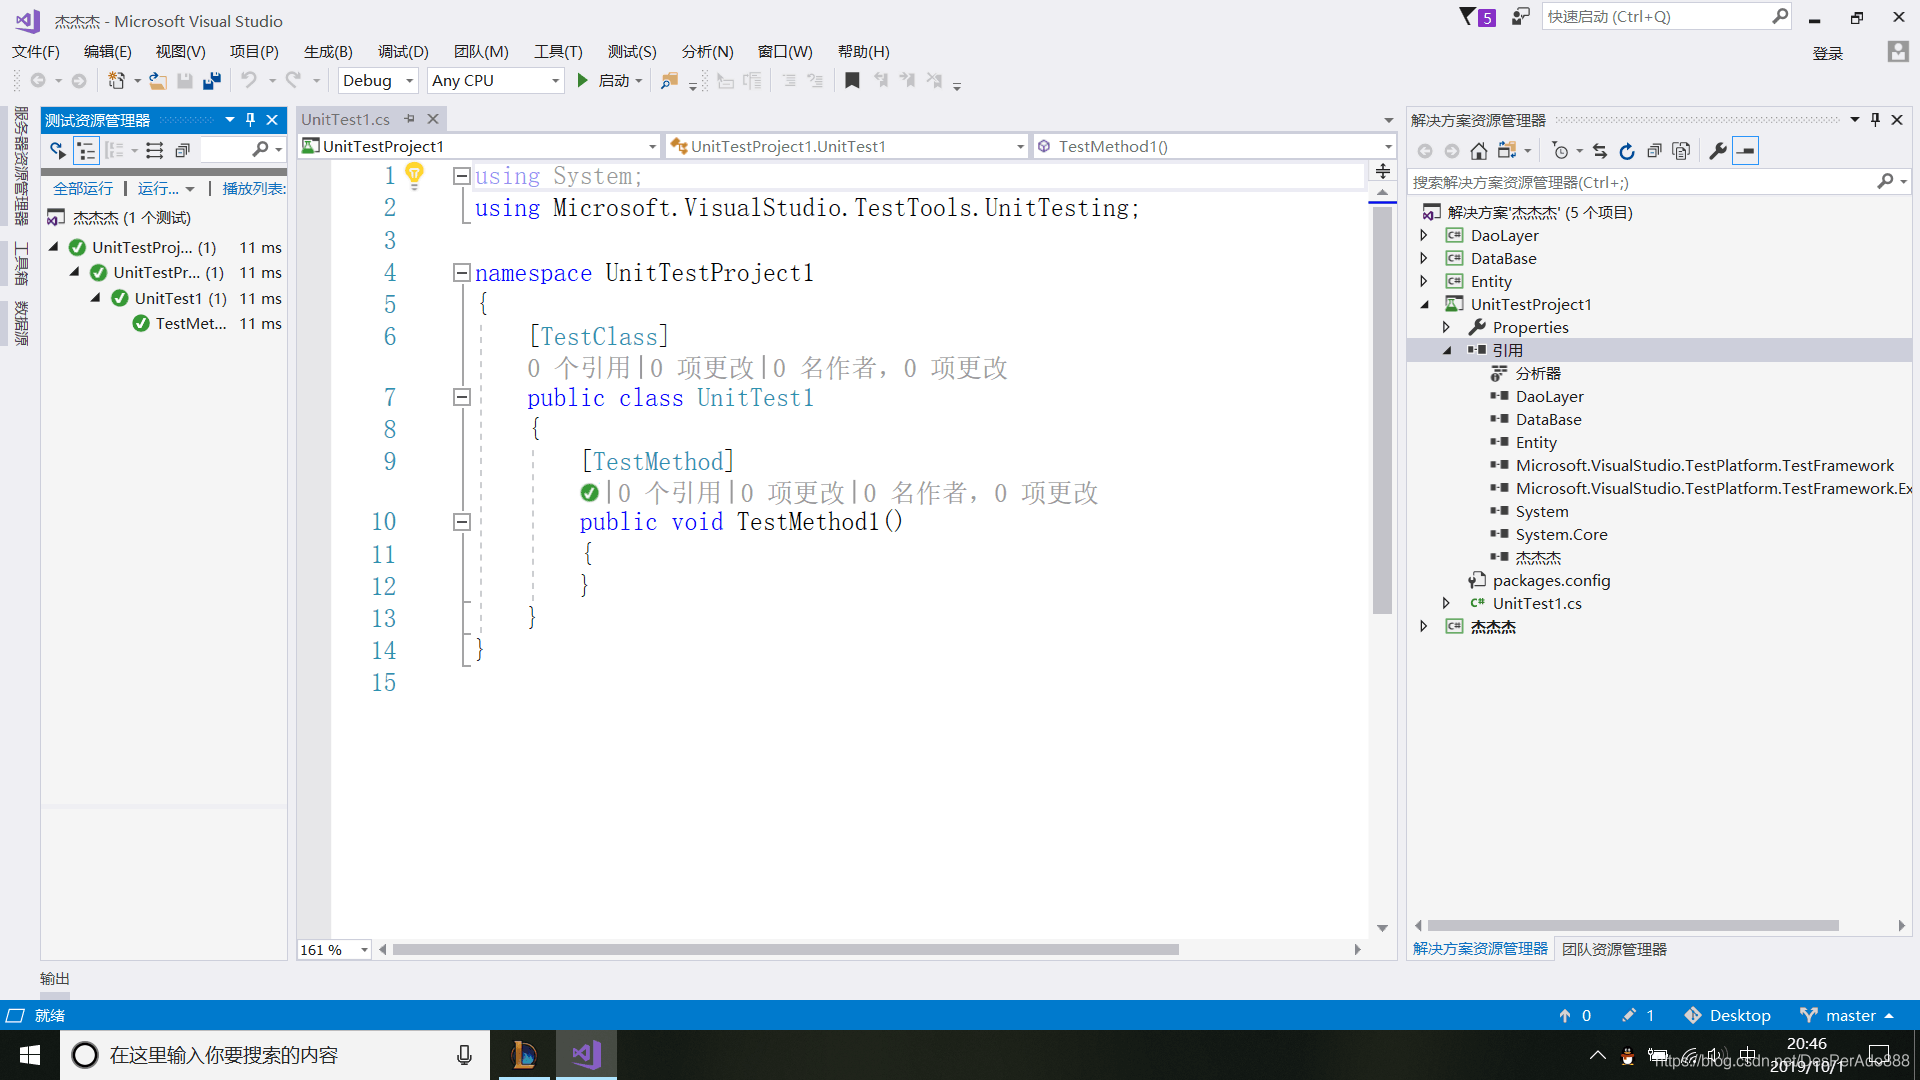Open the Any CPU platform dropdown
This screenshot has height=1080, width=1920.
(x=555, y=81)
